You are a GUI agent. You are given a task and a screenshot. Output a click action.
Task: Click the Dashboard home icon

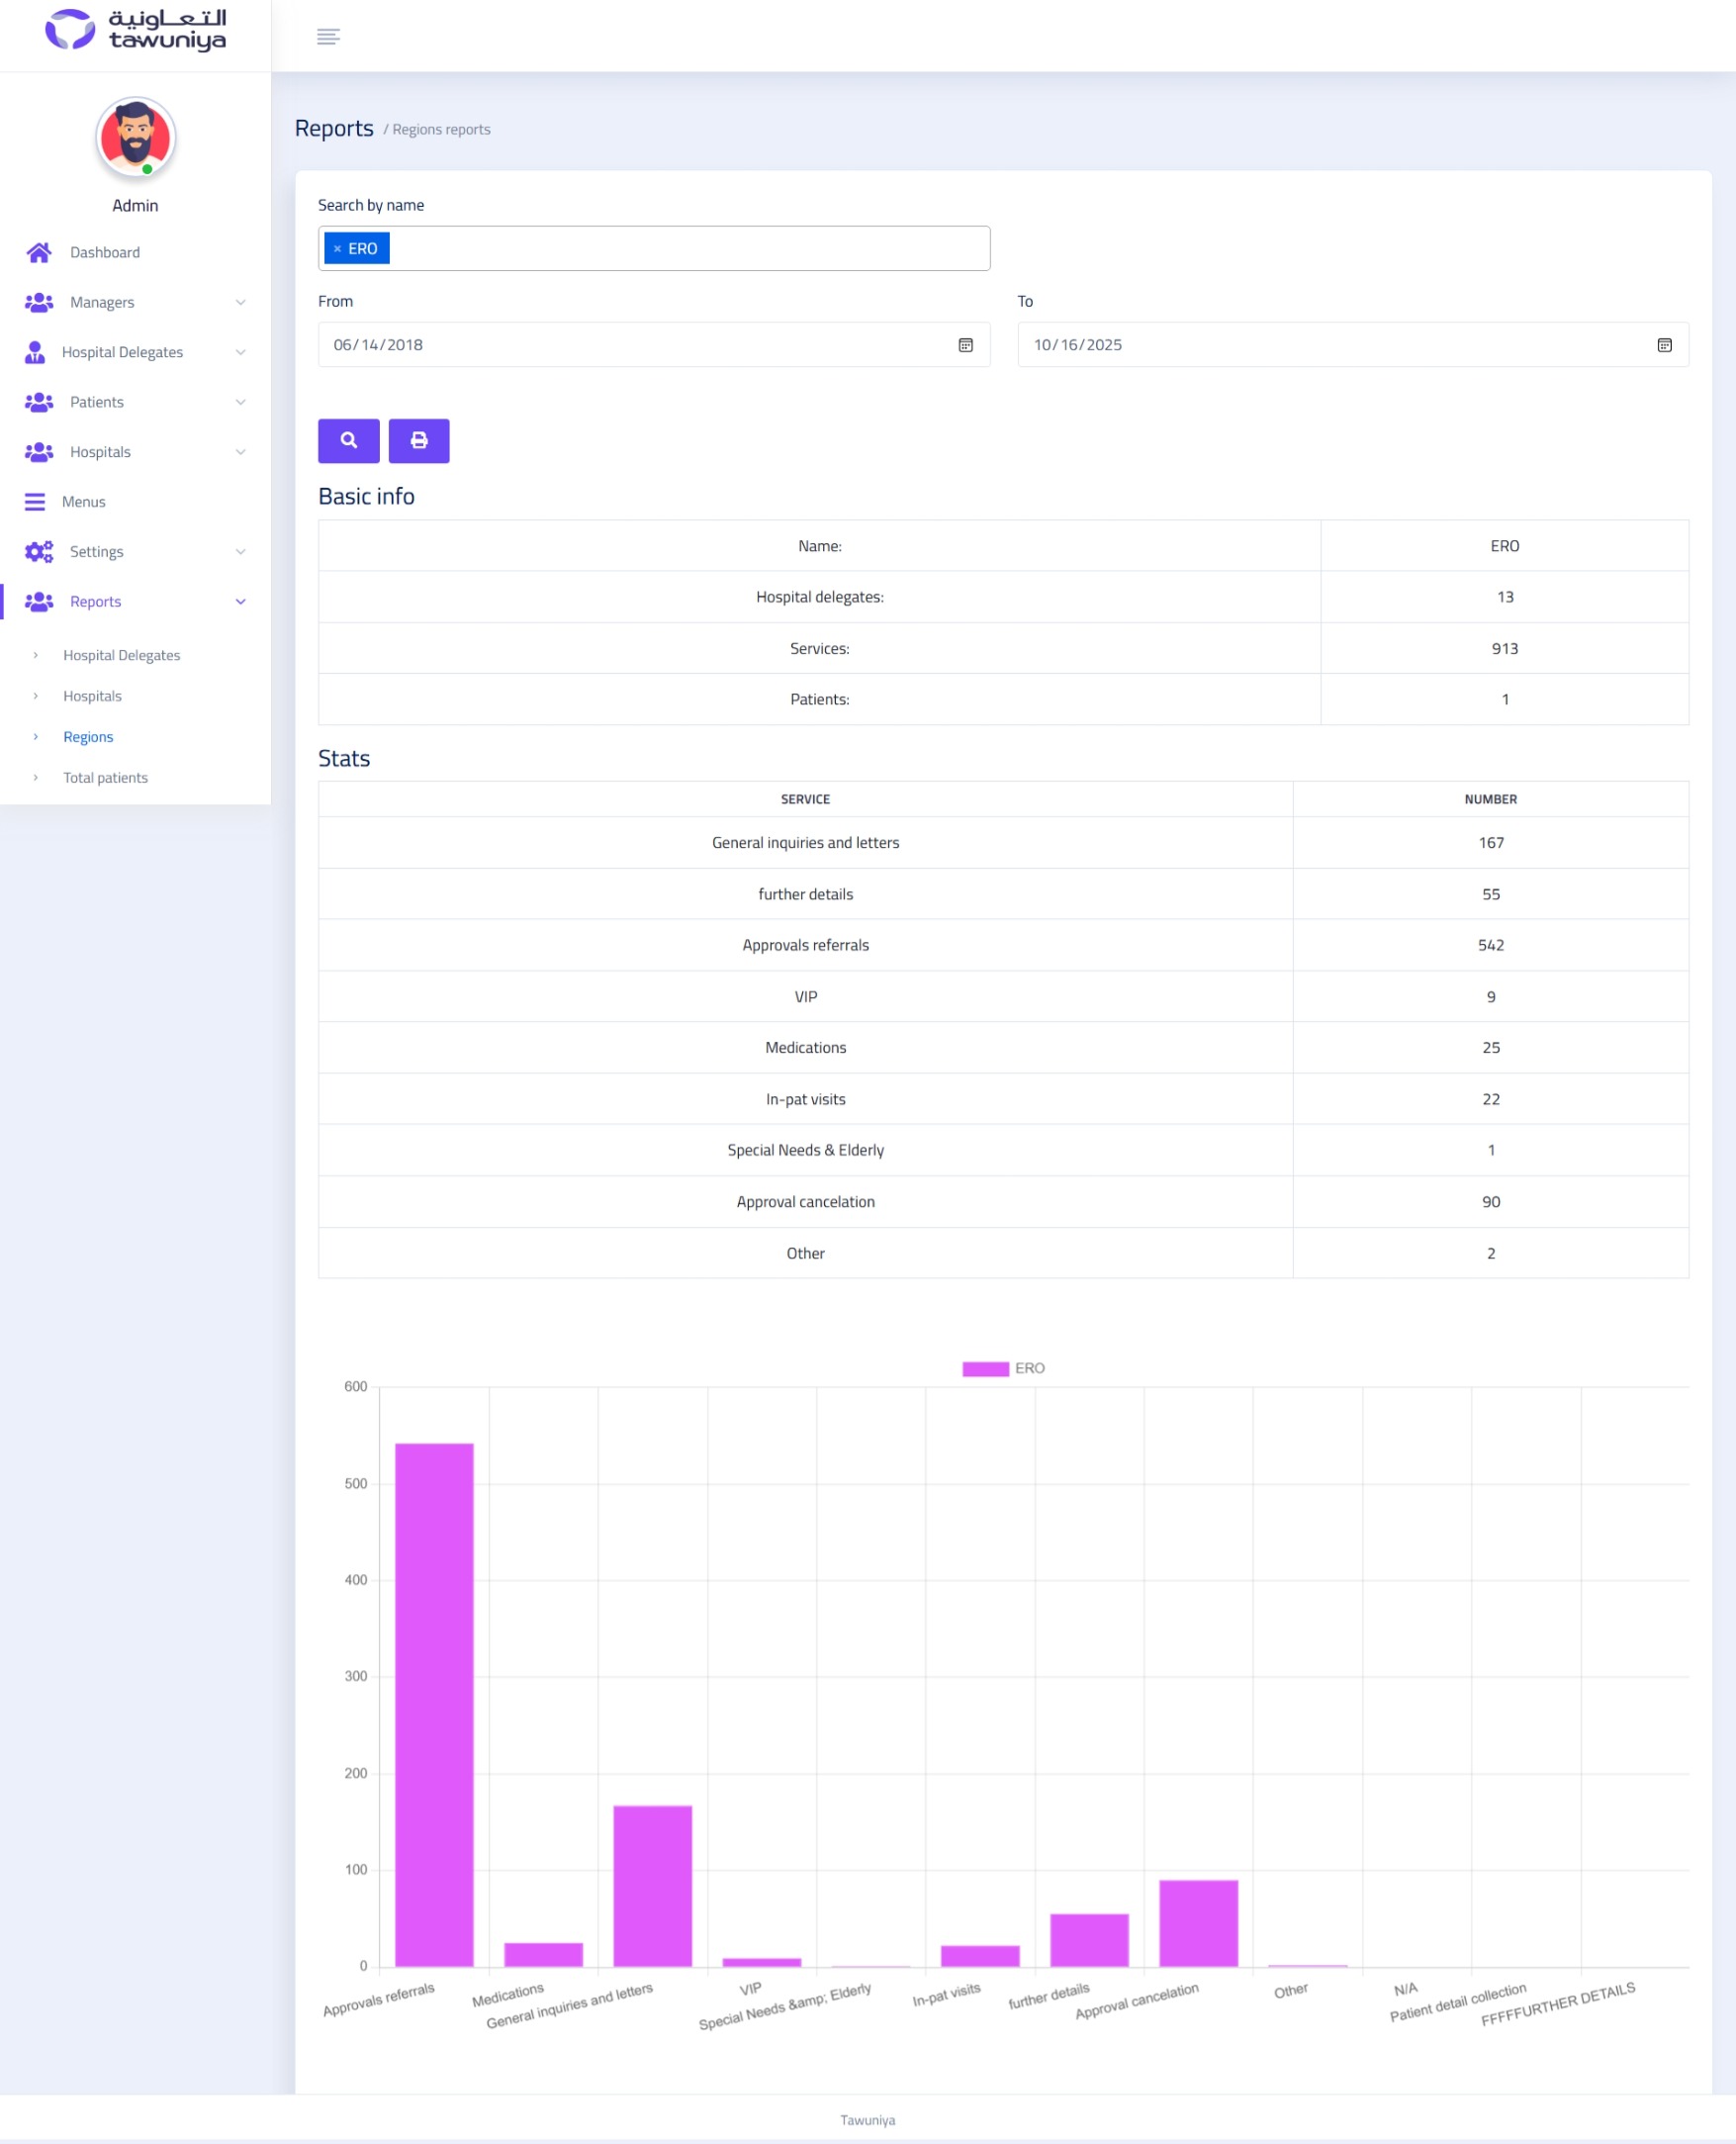39,252
